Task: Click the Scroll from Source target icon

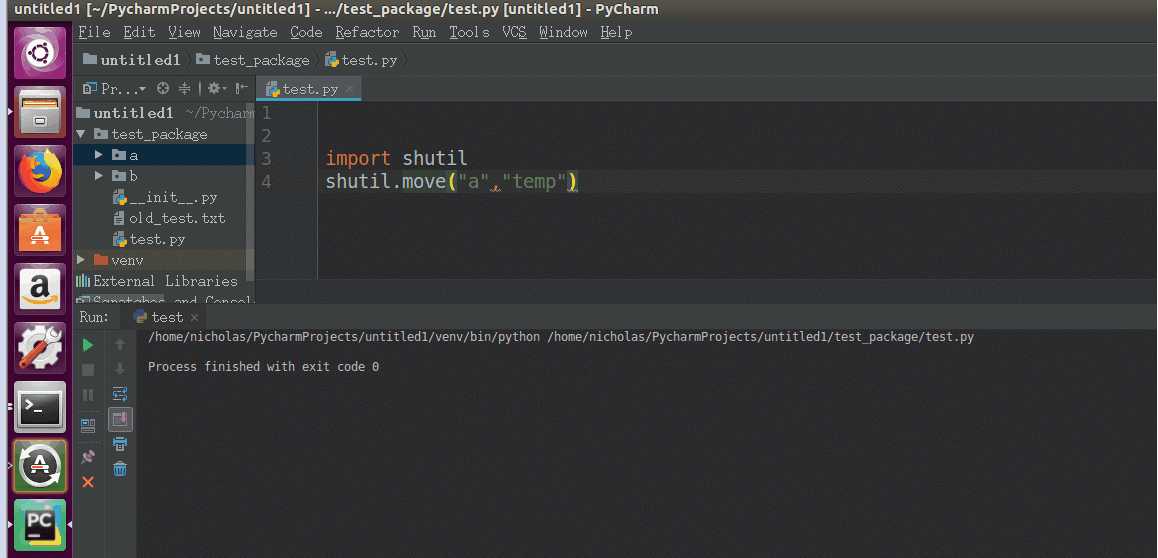Action: pos(163,89)
